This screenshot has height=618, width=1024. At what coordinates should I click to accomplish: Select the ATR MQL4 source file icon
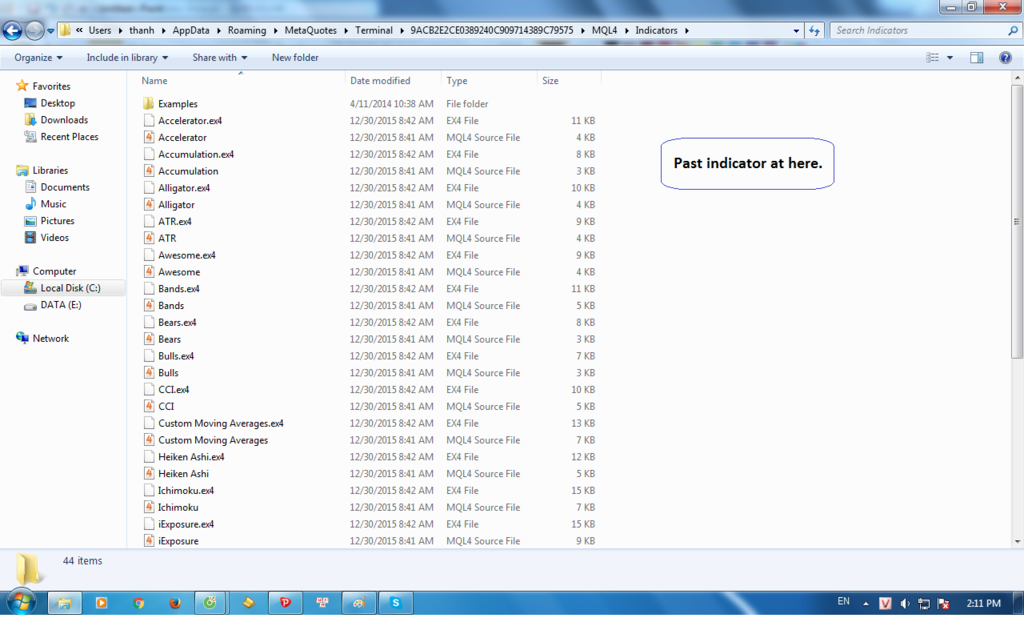point(149,238)
